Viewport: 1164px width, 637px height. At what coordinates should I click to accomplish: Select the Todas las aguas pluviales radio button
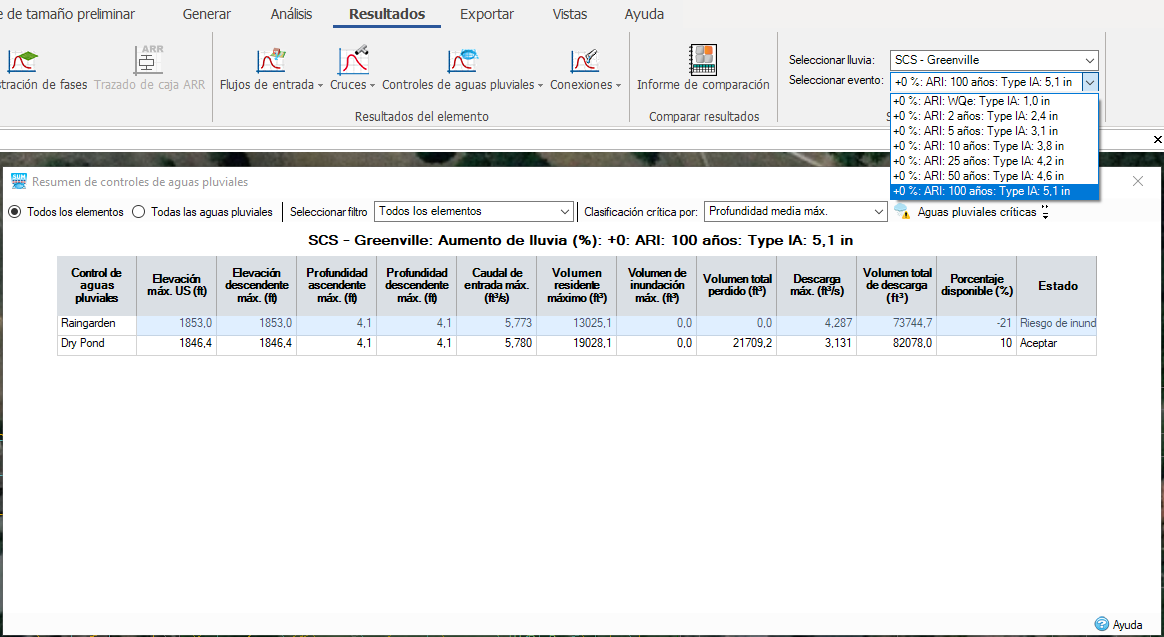138,212
